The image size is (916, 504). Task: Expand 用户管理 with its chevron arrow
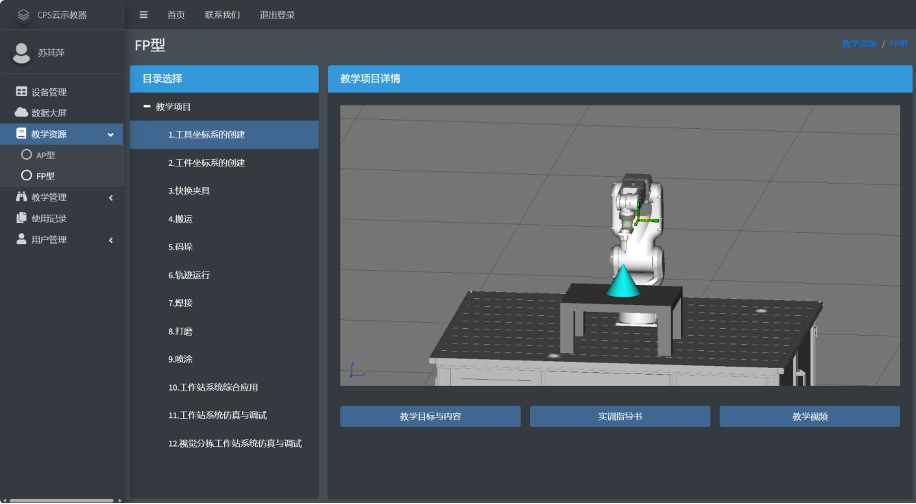coord(111,240)
